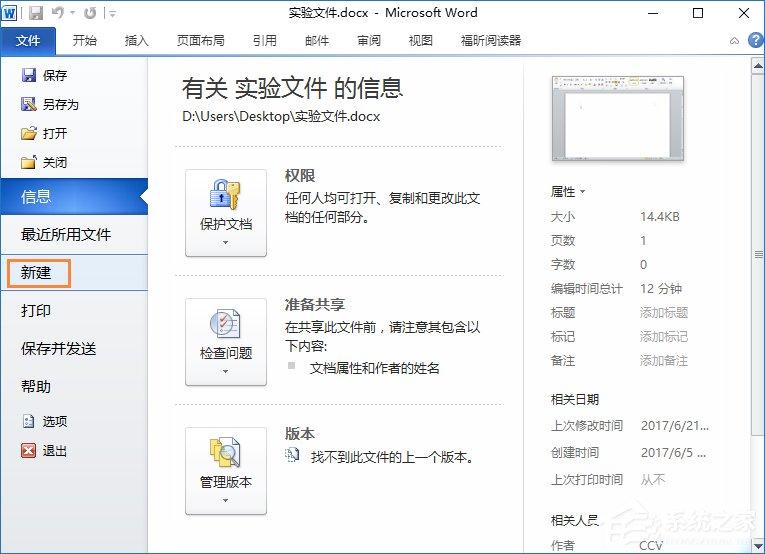
Task: Maximize the Word window
Action: 698,13
